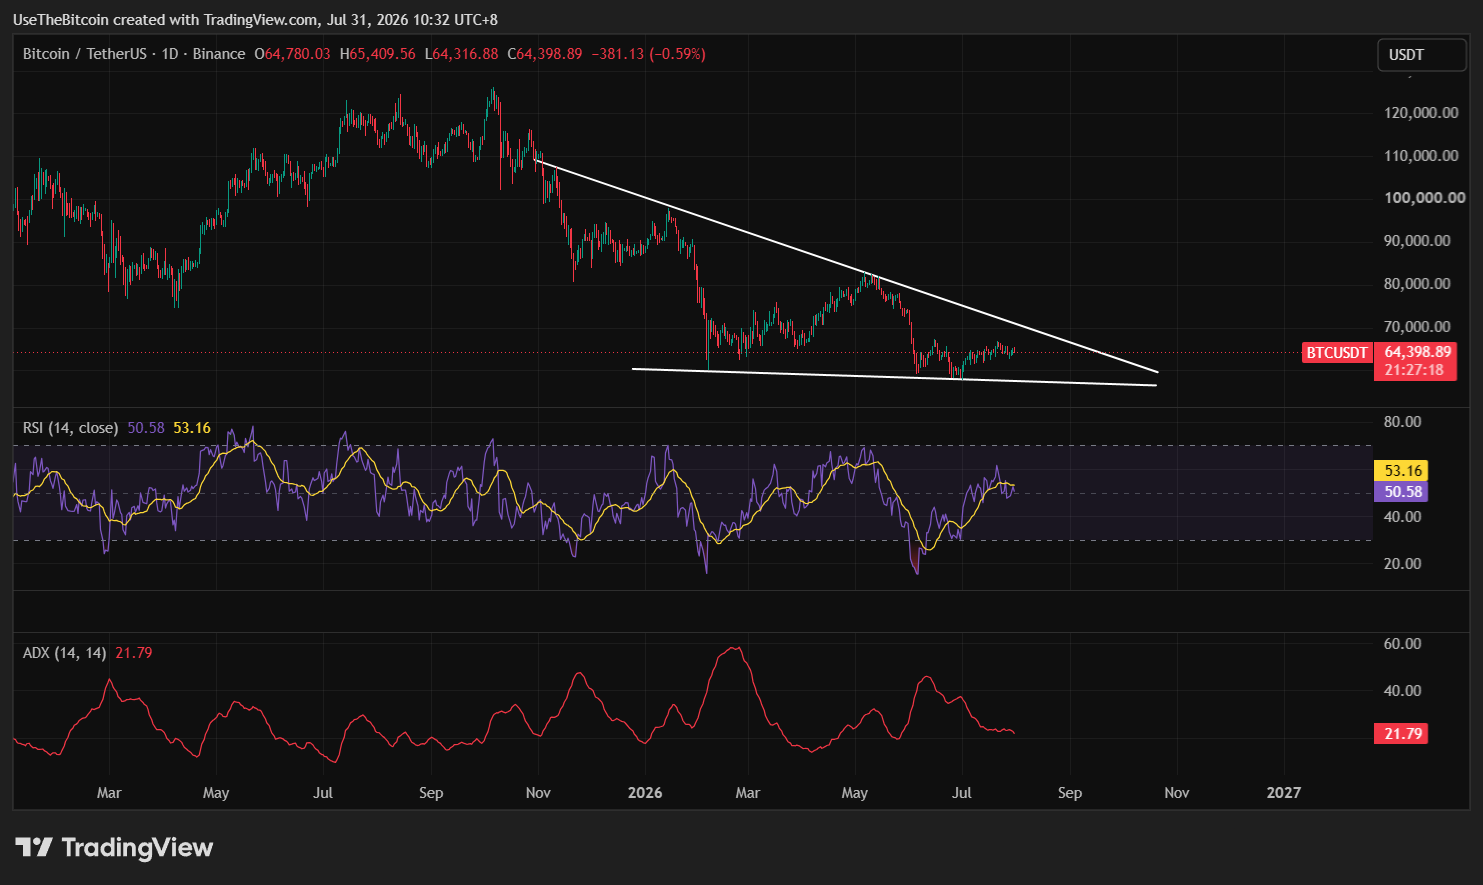Select the low value L64,316.88

462,54
